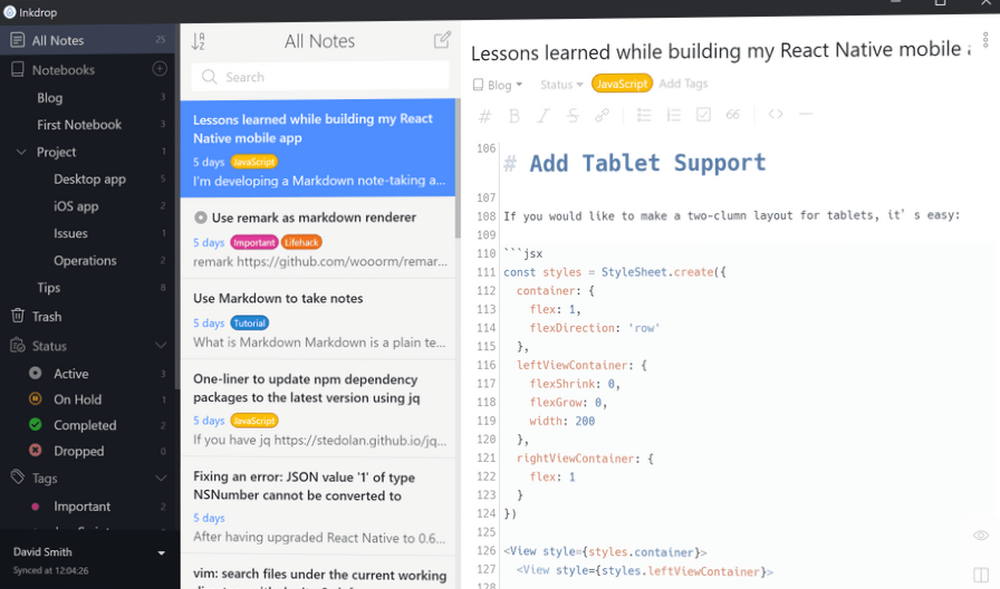Open David Smith account menu arrow
Viewport: 1000px width, 589px height.
pyautogui.click(x=161, y=553)
